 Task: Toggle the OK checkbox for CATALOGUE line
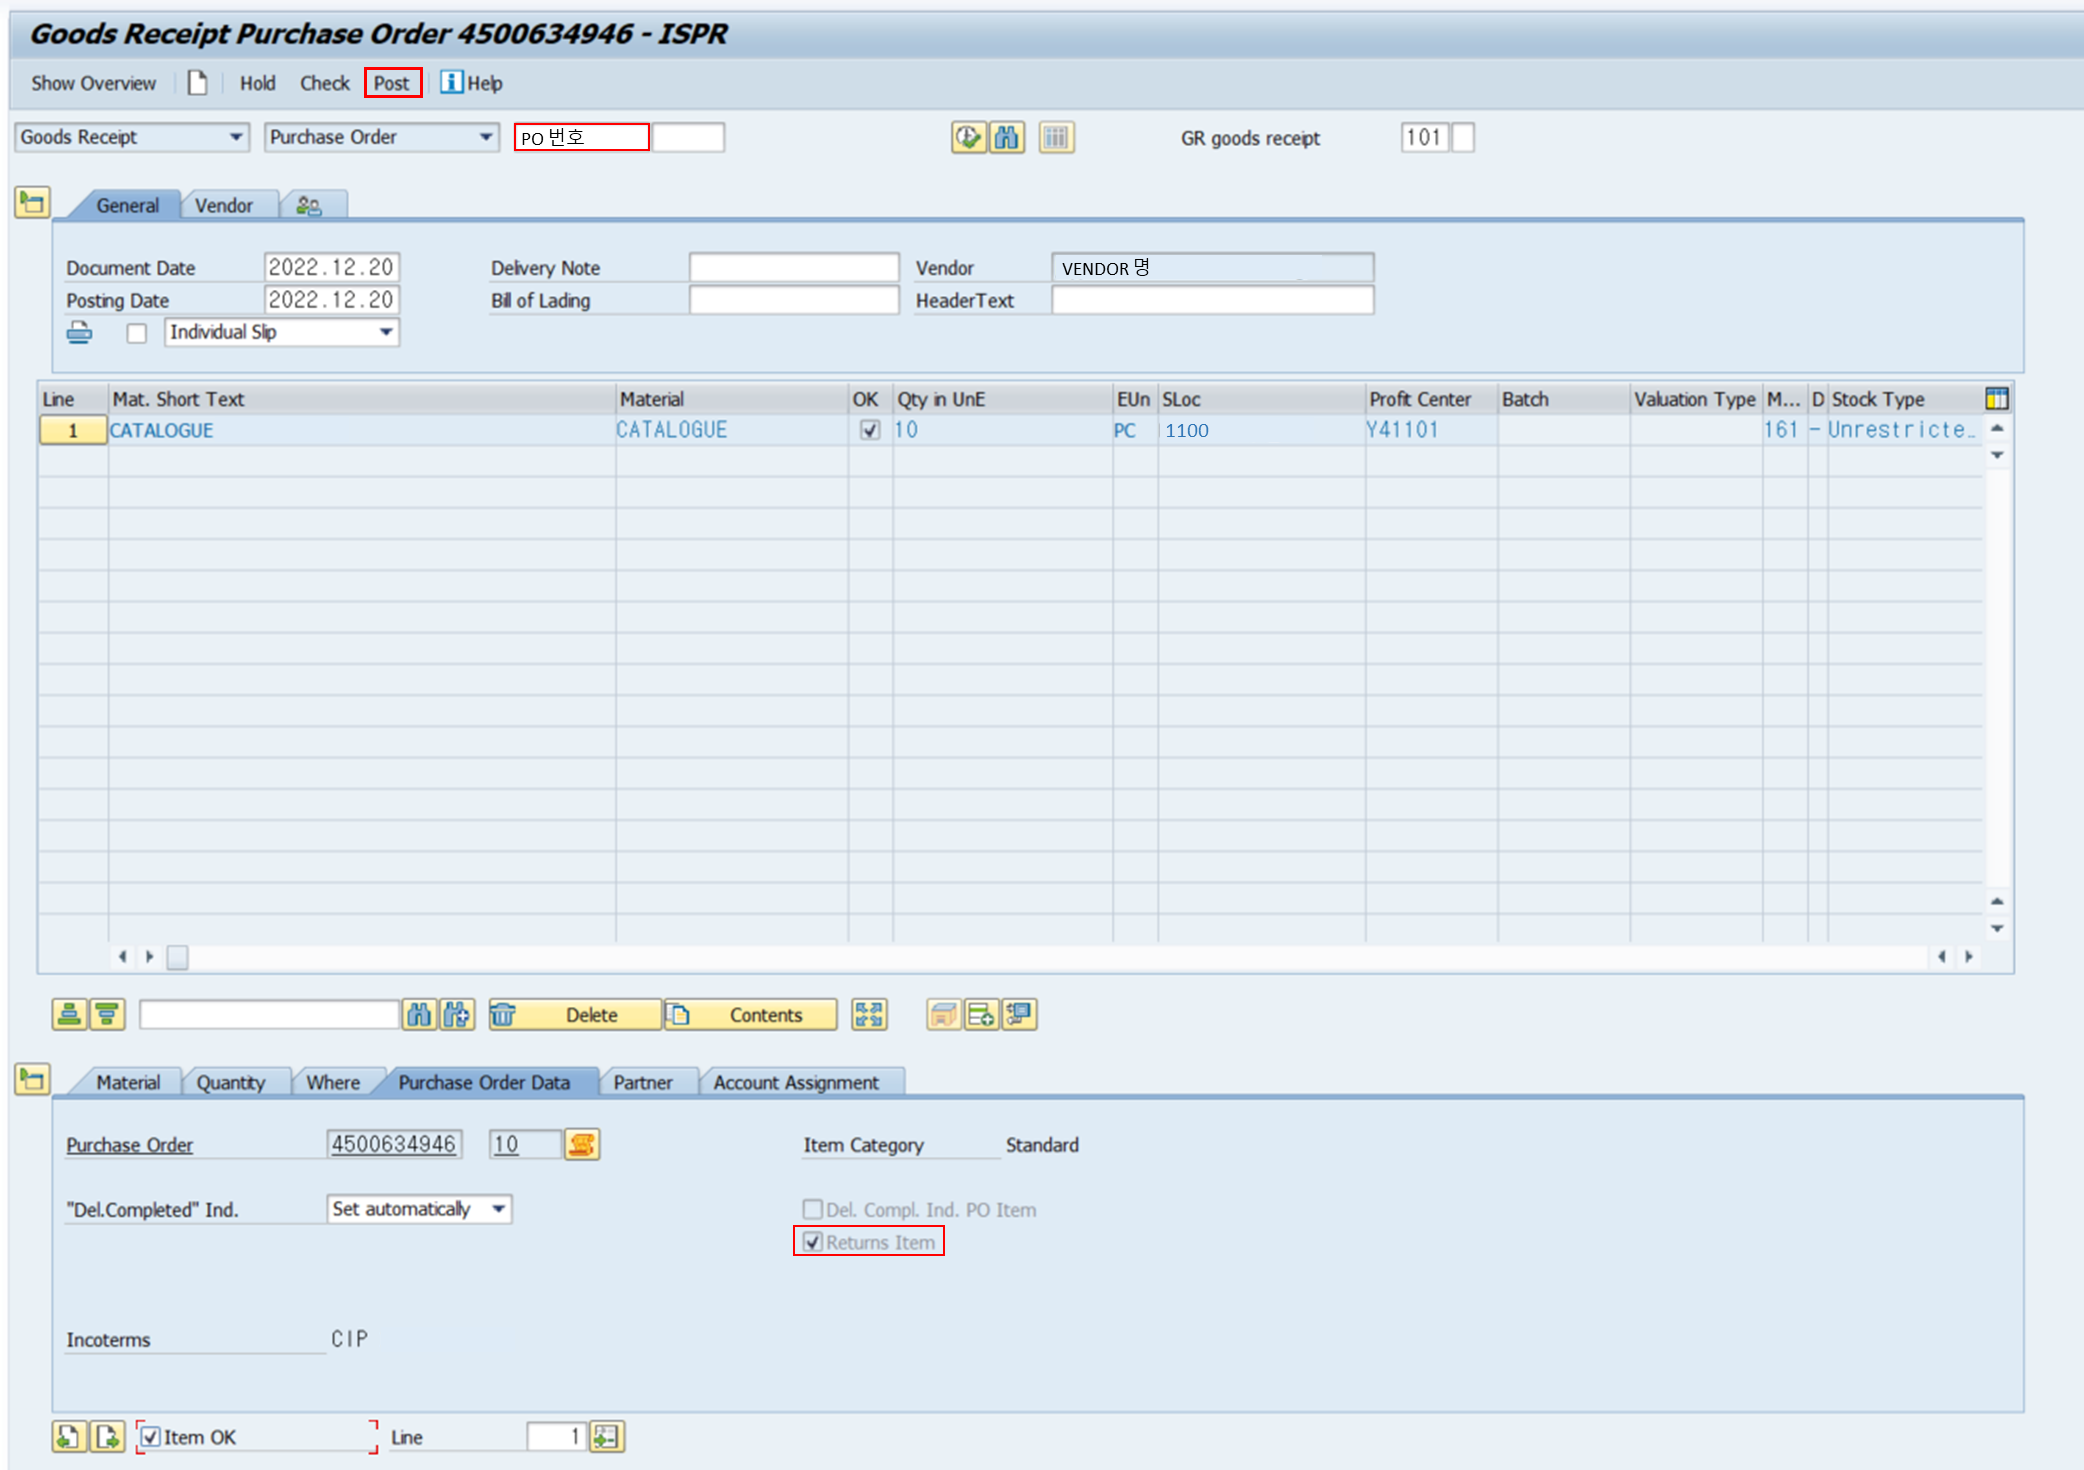point(869,430)
